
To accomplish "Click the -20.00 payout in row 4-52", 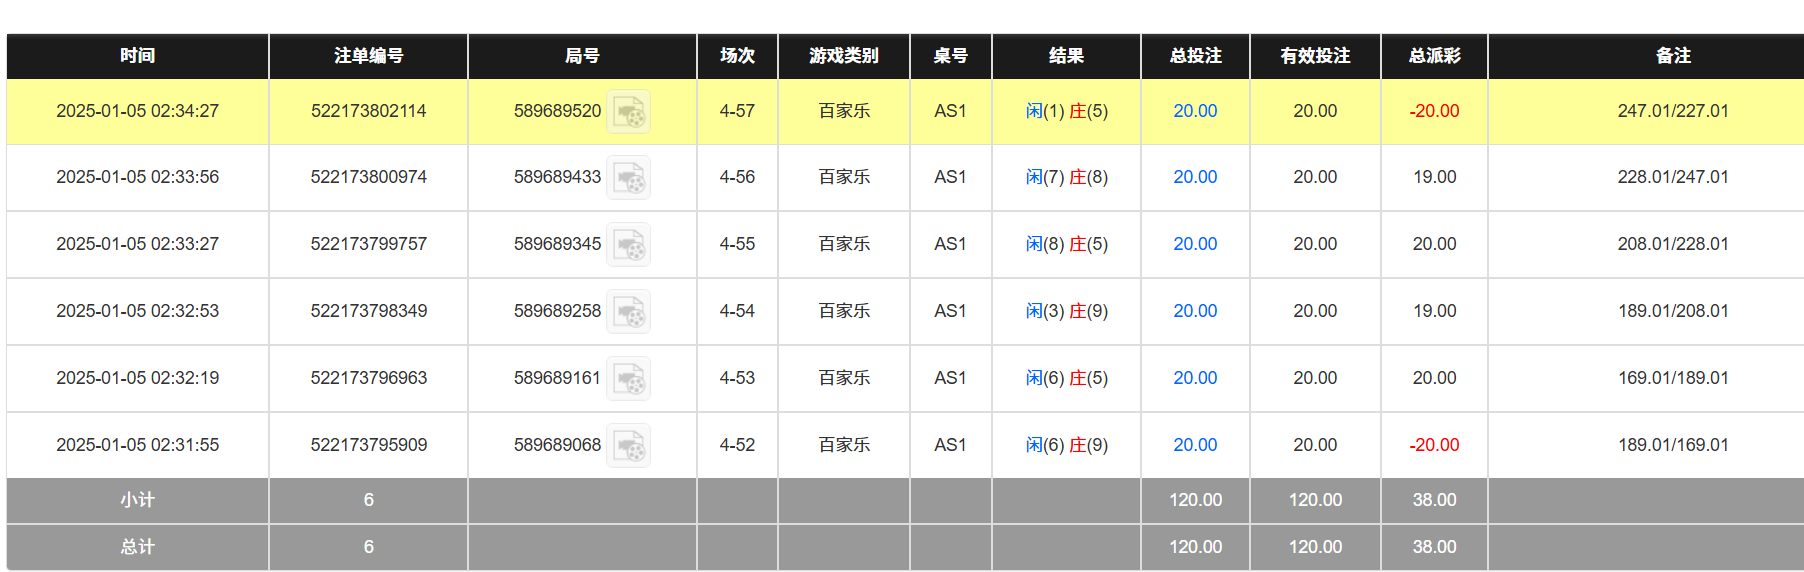I will pyautogui.click(x=1434, y=445).
